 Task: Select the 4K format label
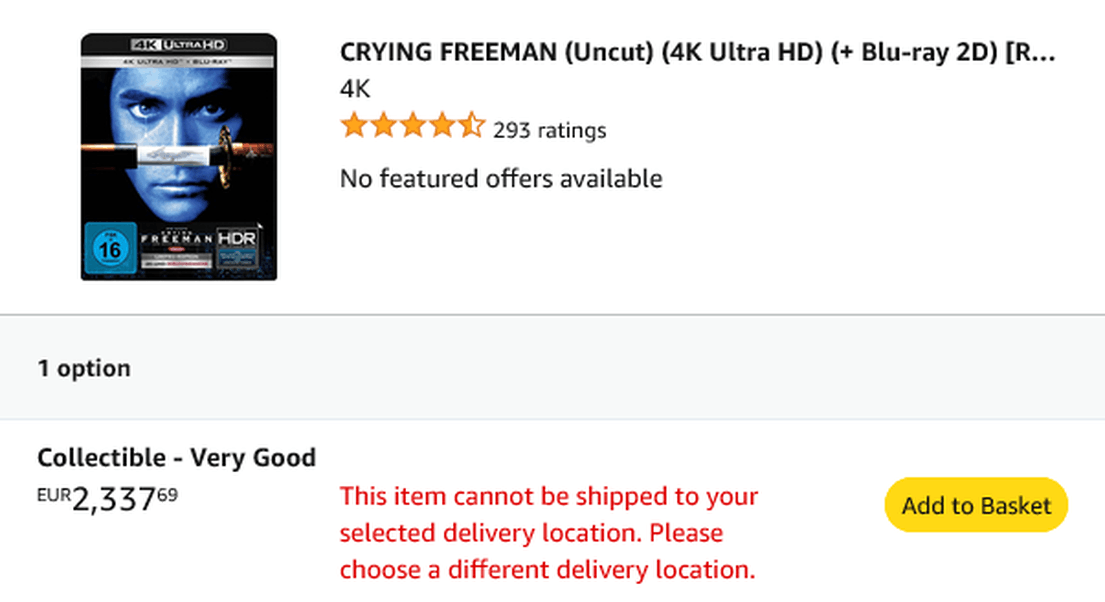(x=354, y=90)
